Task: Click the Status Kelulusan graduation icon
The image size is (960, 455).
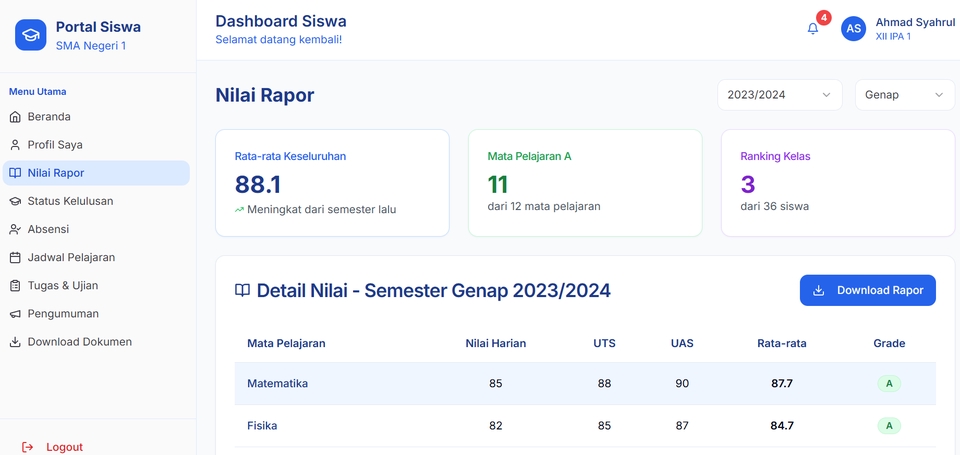Action: tap(15, 201)
